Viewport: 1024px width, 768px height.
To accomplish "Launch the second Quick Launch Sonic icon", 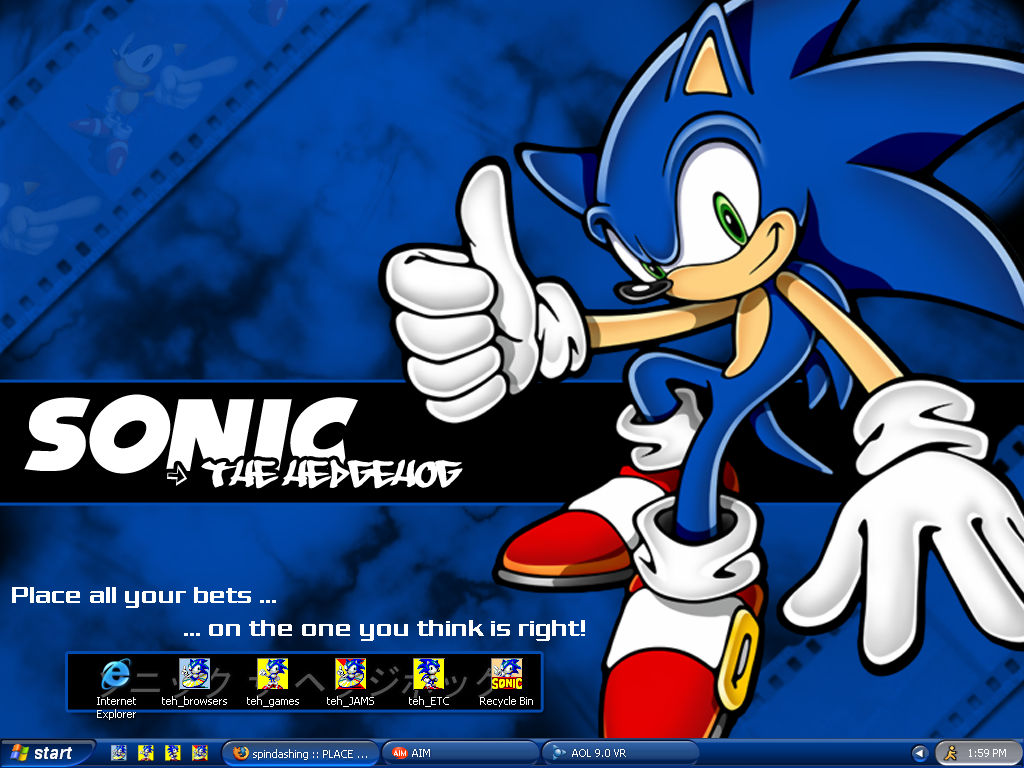I will (x=146, y=753).
